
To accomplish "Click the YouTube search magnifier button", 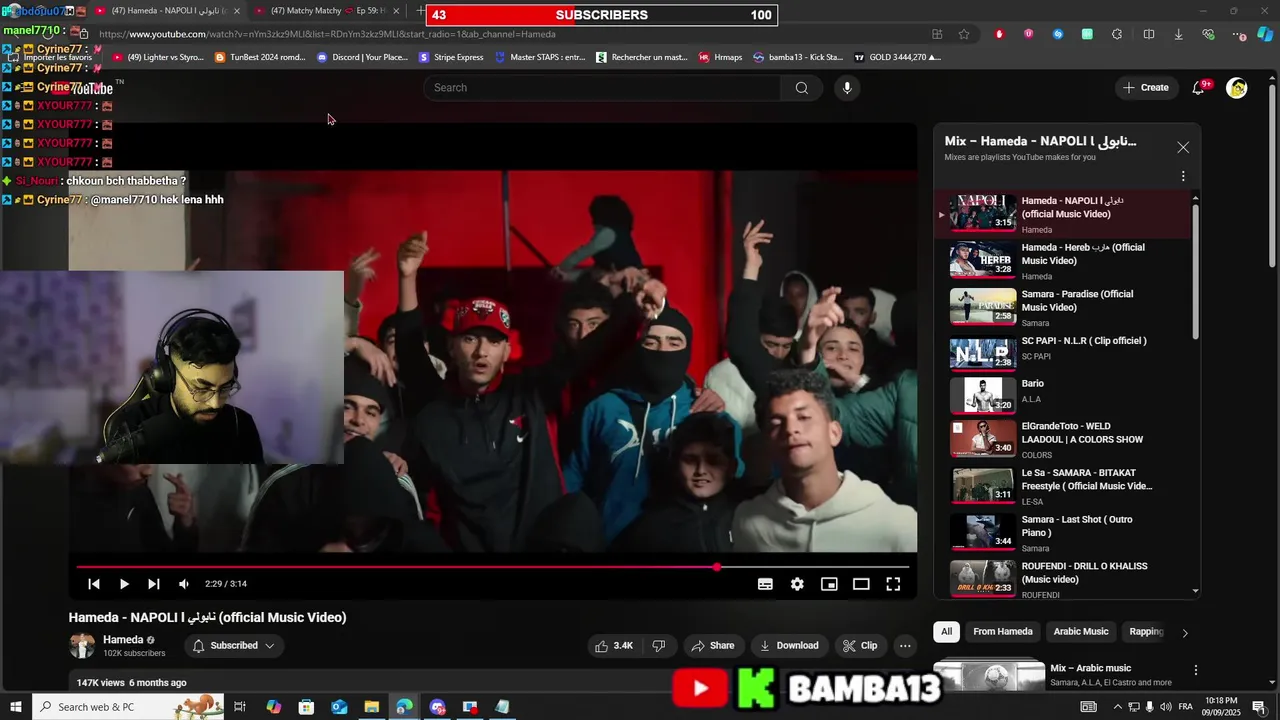I will [x=801, y=88].
